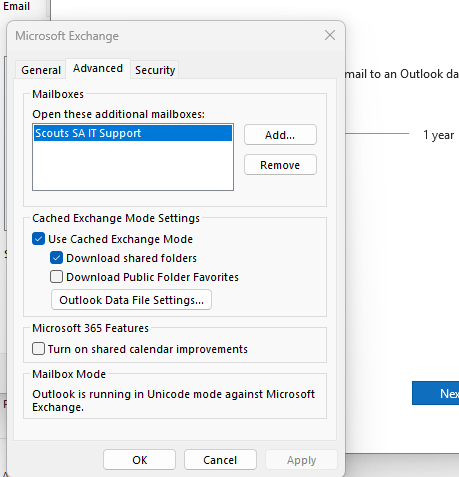Image resolution: width=459 pixels, height=477 pixels.
Task: Select Scouts SA IT Support mailbox entry
Action: 133,133
